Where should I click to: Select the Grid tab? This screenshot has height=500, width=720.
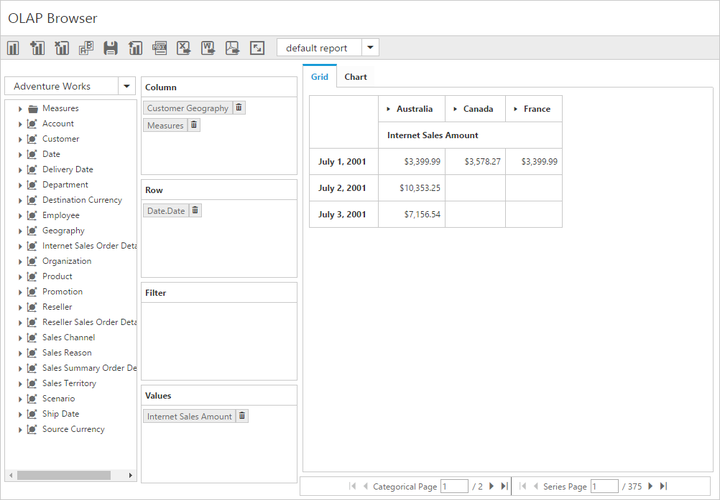pos(319,77)
